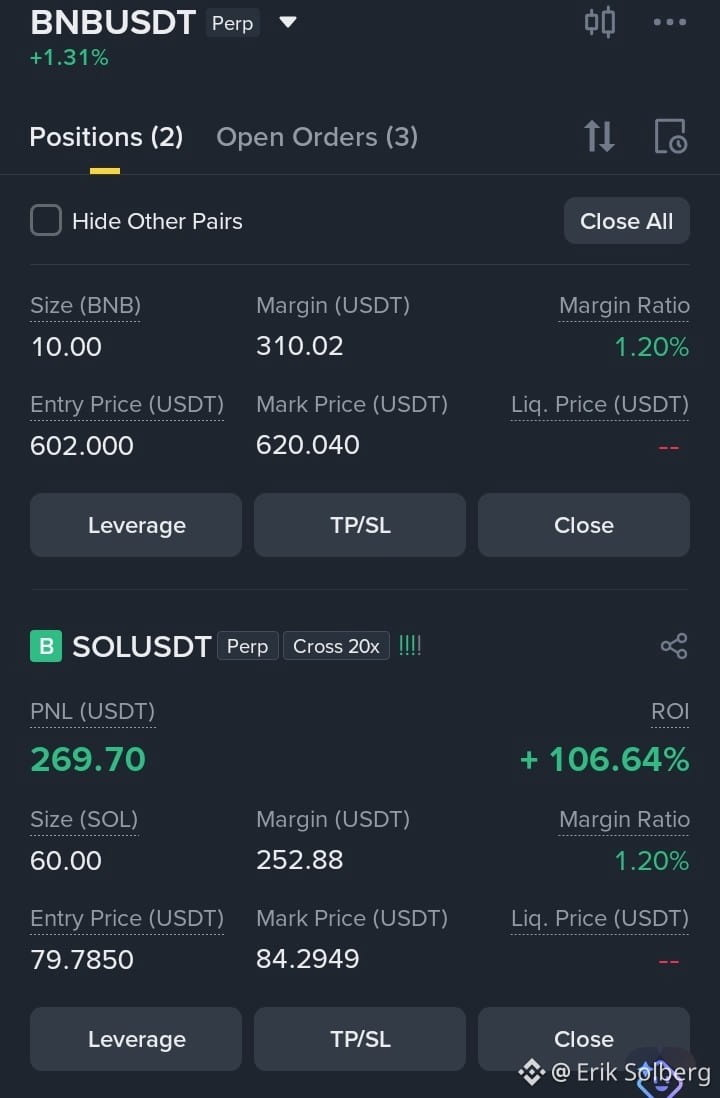720x1098 pixels.
Task: Expand the BNBUSDT pair selector dropdown arrow
Action: click(x=288, y=22)
